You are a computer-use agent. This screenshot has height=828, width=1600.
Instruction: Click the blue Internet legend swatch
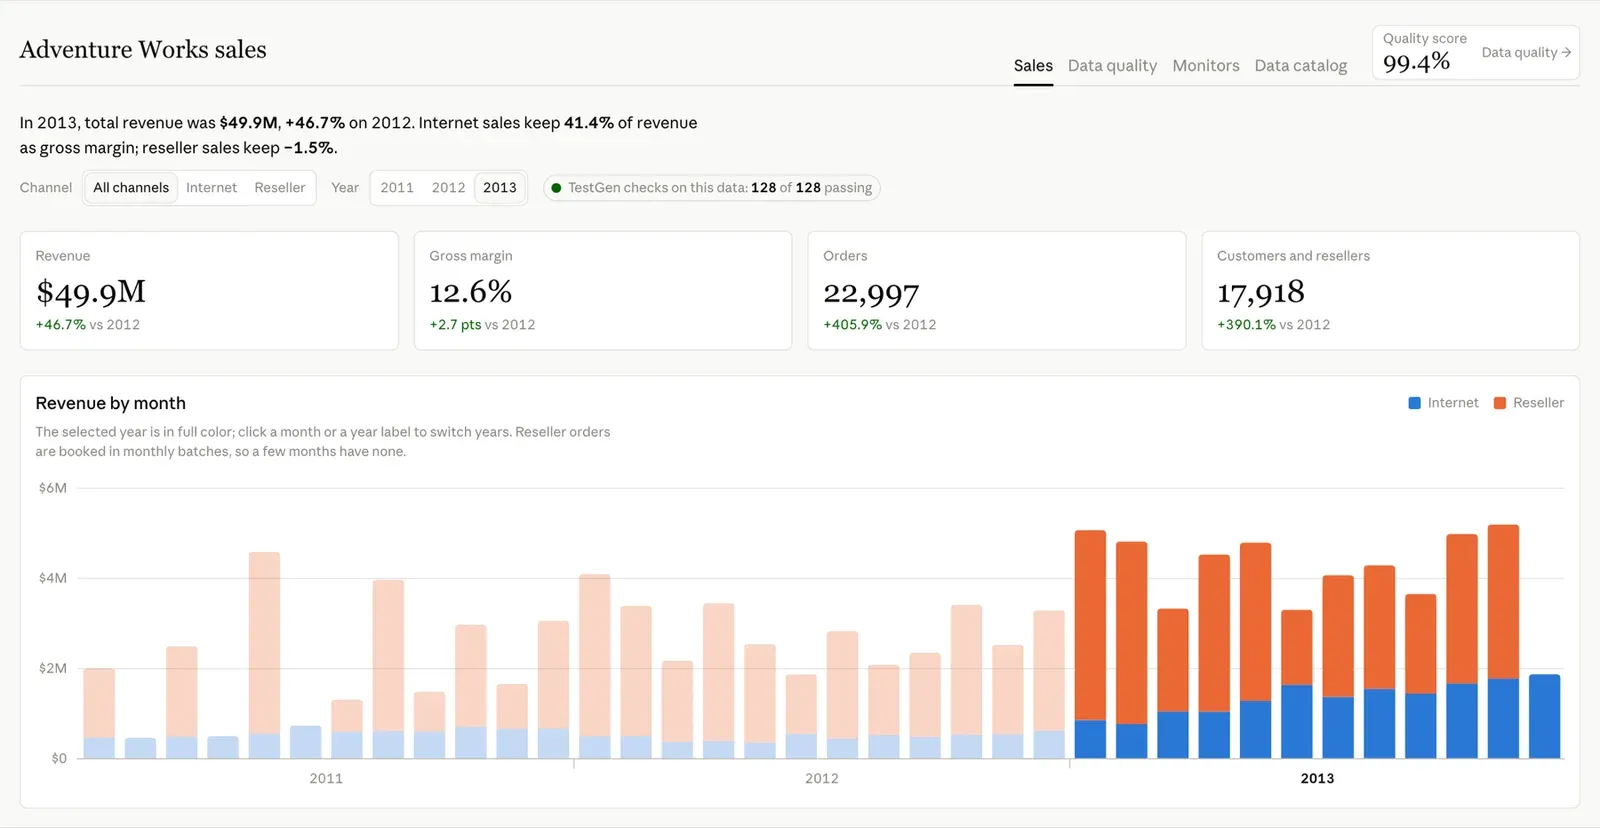click(1414, 403)
